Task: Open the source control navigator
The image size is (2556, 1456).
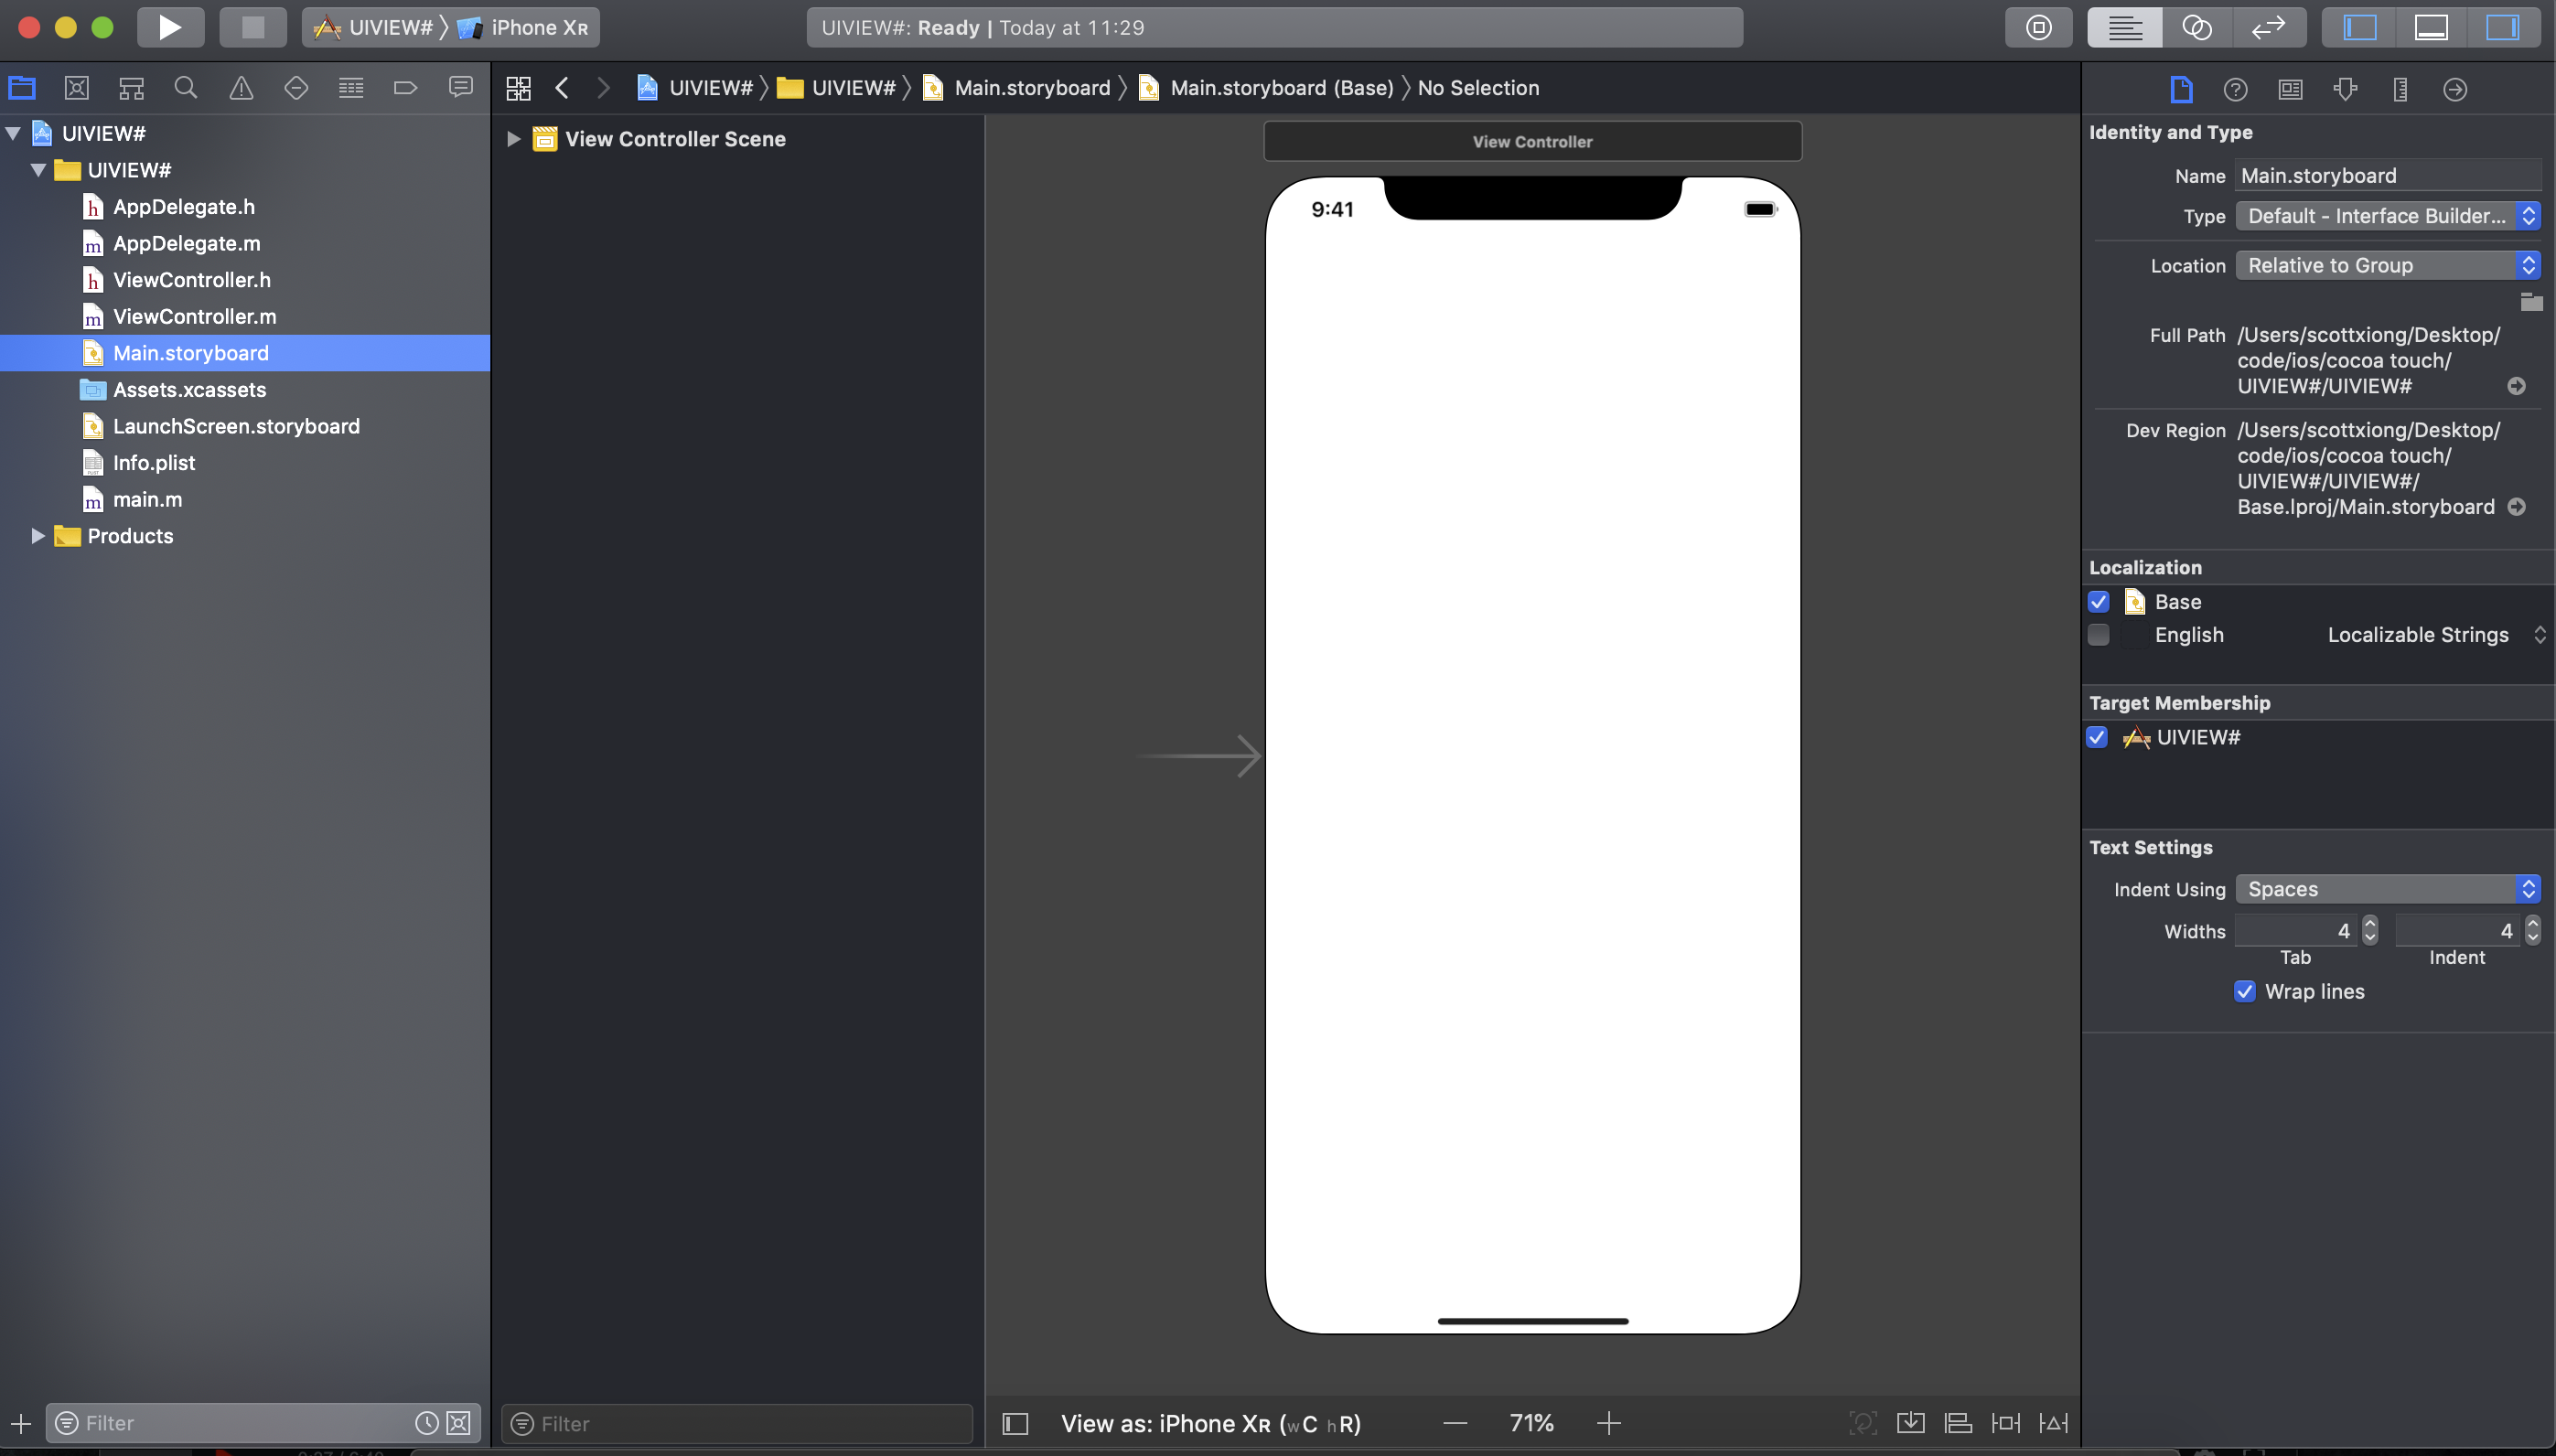Action: click(x=77, y=88)
